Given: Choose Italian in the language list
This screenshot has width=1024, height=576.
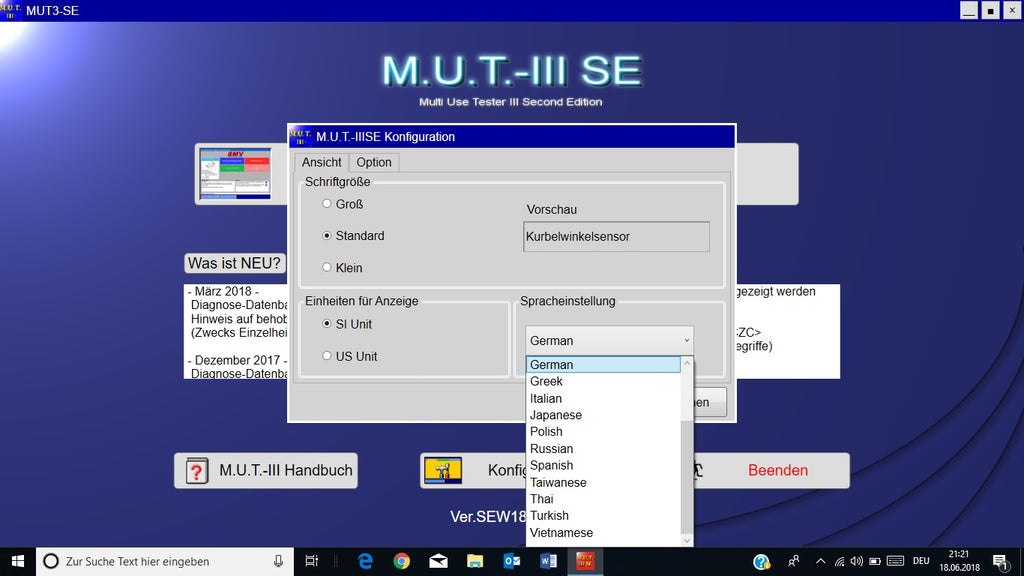Looking at the screenshot, I should click(603, 398).
